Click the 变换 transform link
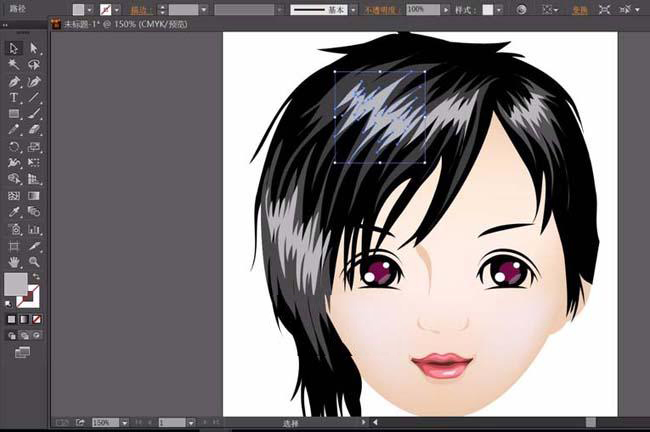Viewport: 650px width, 432px height. coord(579,9)
